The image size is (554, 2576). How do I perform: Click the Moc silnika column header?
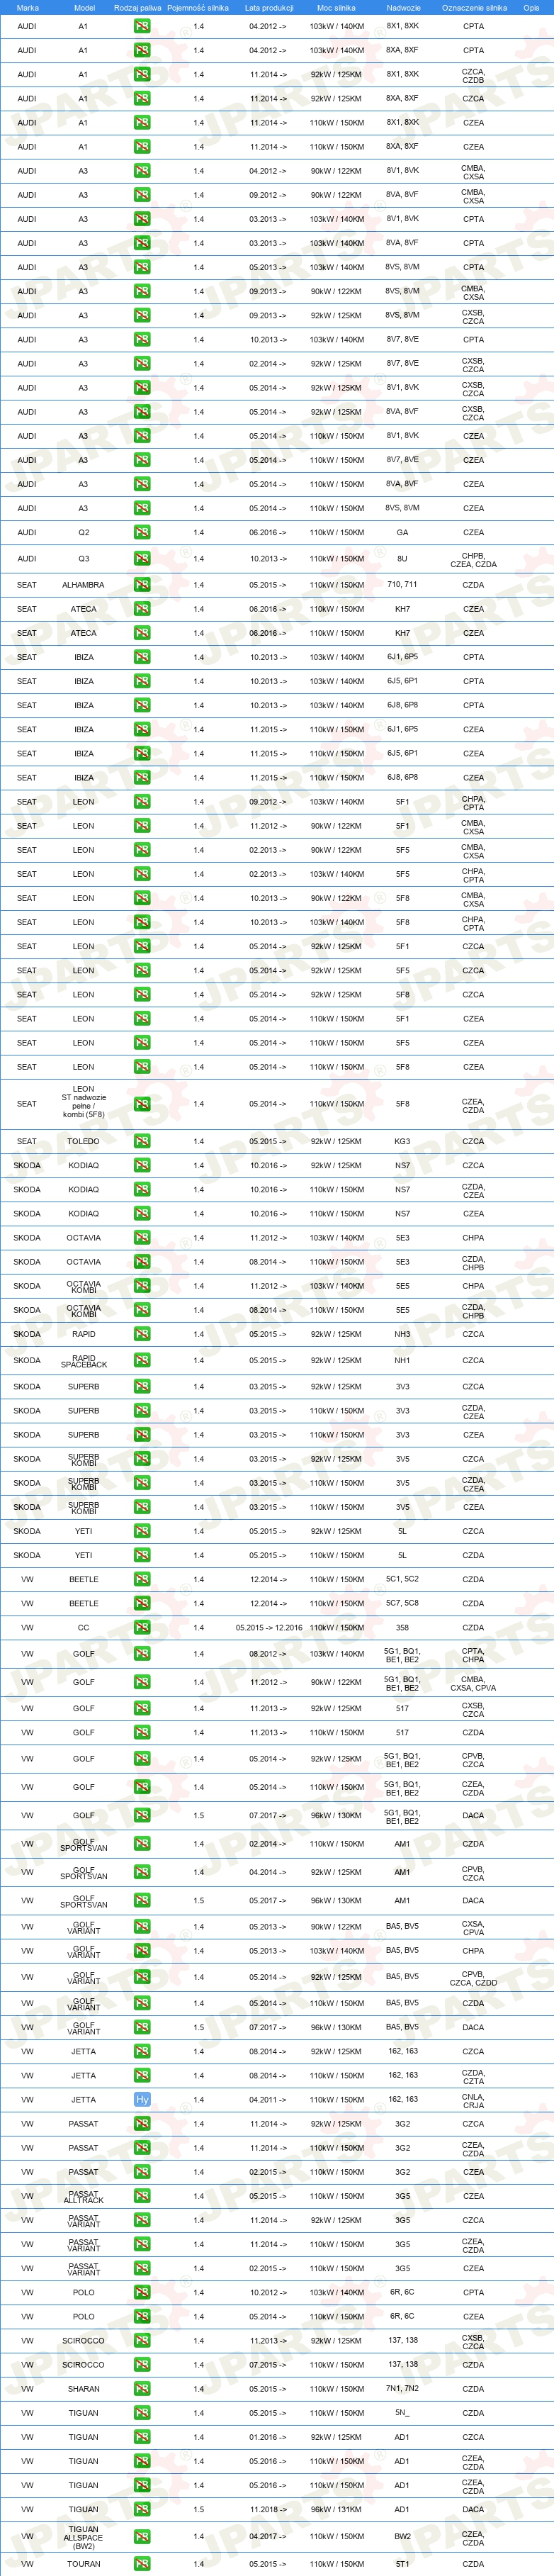click(x=336, y=7)
